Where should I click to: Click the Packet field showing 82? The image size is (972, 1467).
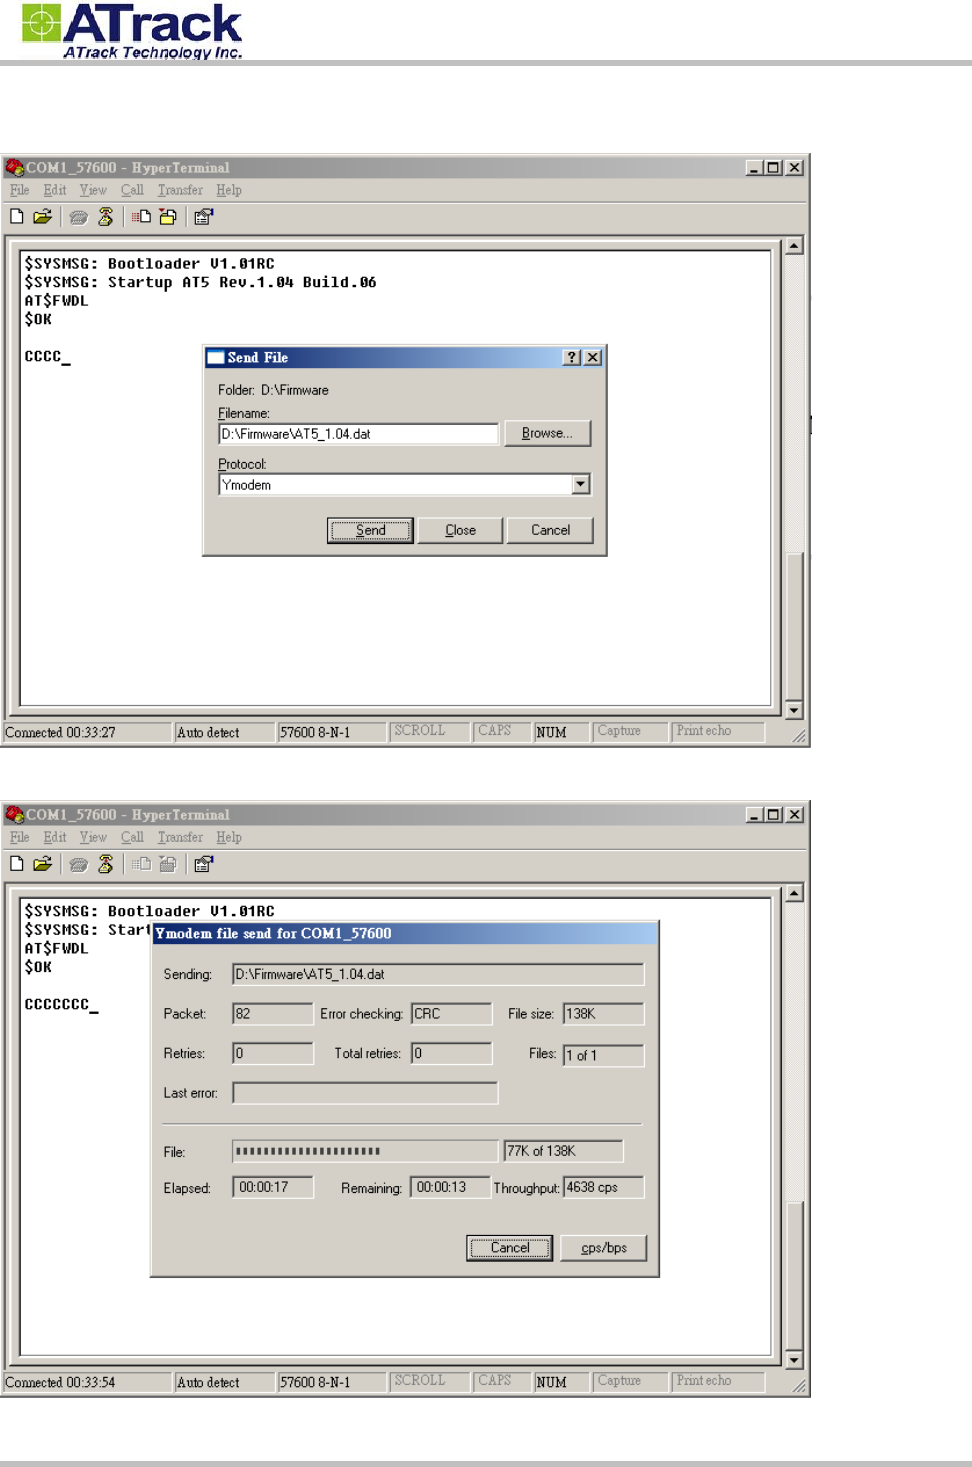click(273, 1013)
